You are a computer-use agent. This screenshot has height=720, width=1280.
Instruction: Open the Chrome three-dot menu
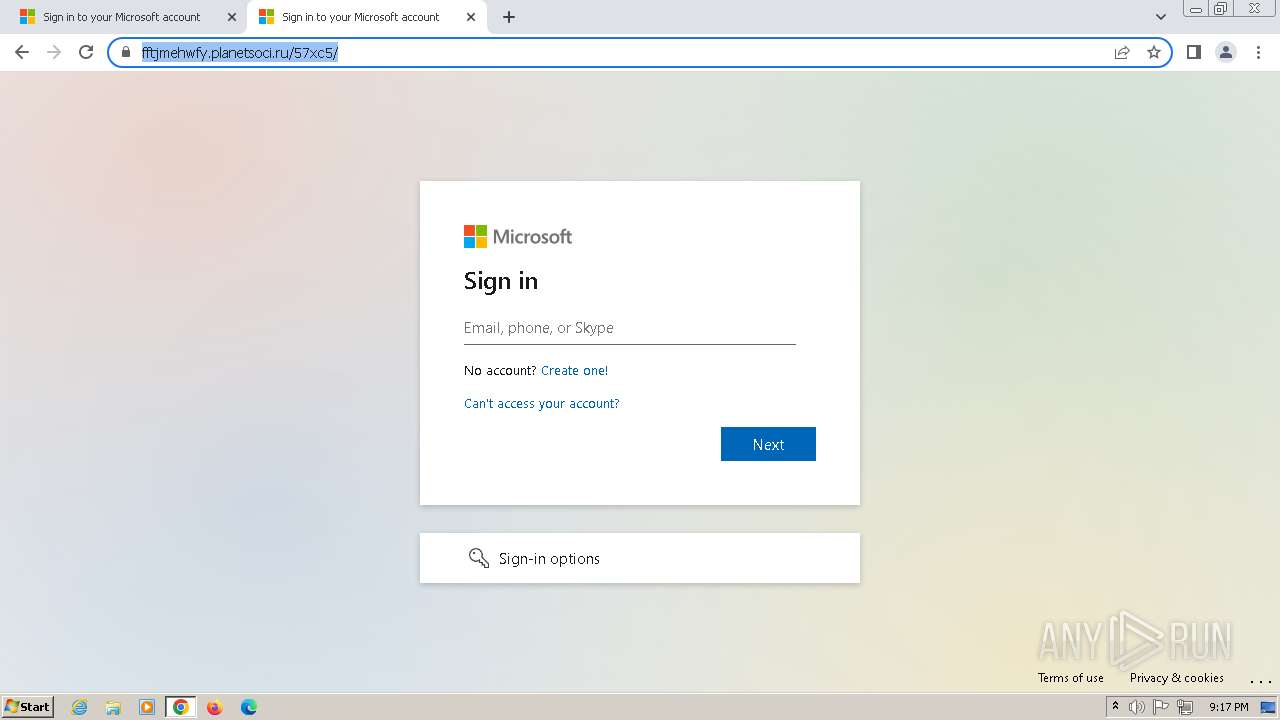click(1259, 52)
